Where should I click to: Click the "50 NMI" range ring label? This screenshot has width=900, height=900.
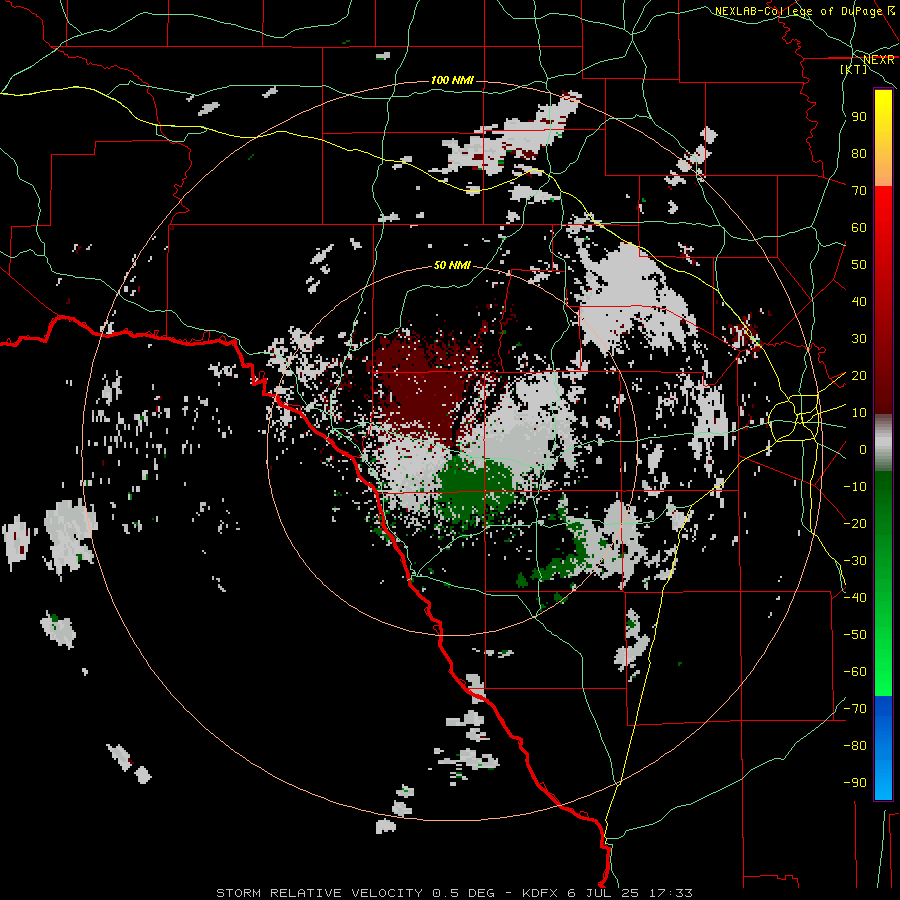pyautogui.click(x=452, y=265)
